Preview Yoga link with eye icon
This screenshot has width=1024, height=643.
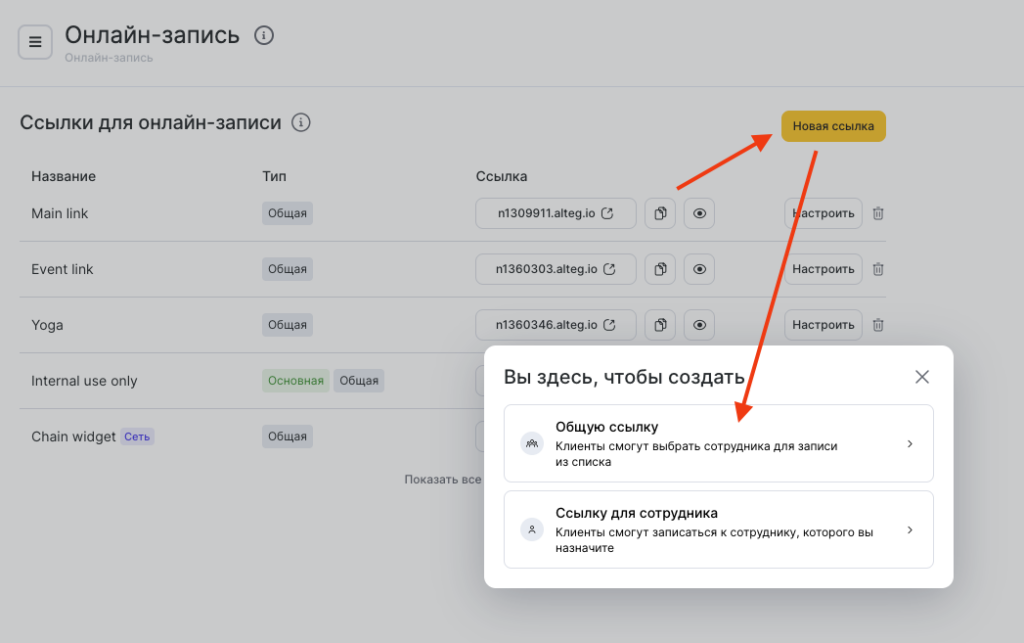pos(699,325)
